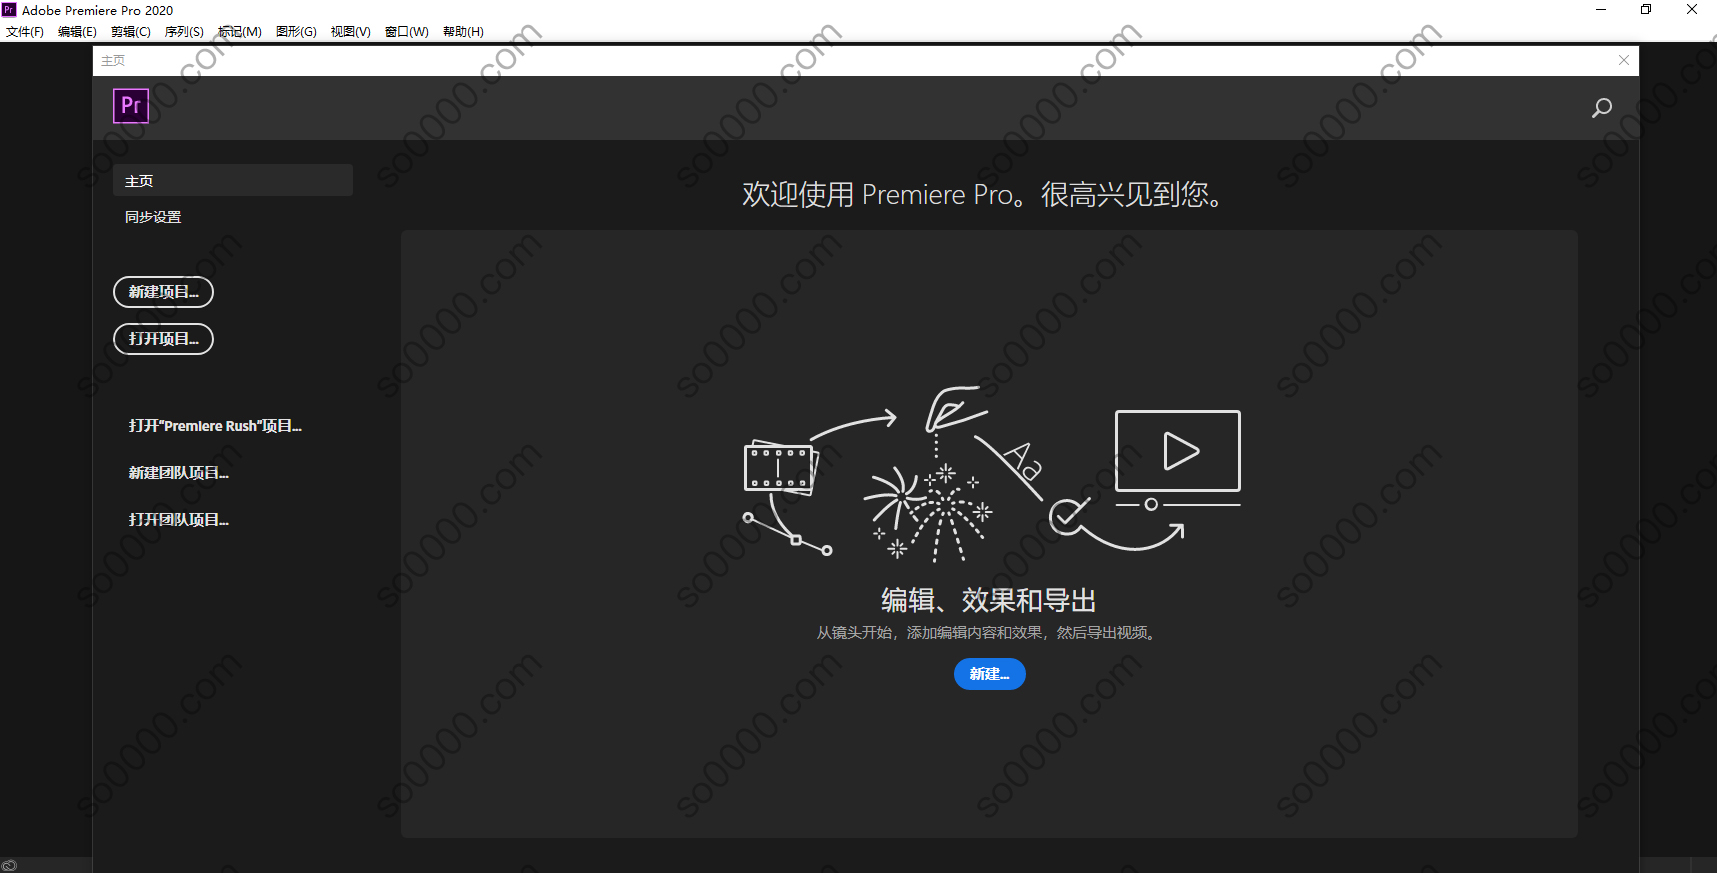Select 同步设置 in the sidebar
The image size is (1717, 873).
(x=153, y=217)
